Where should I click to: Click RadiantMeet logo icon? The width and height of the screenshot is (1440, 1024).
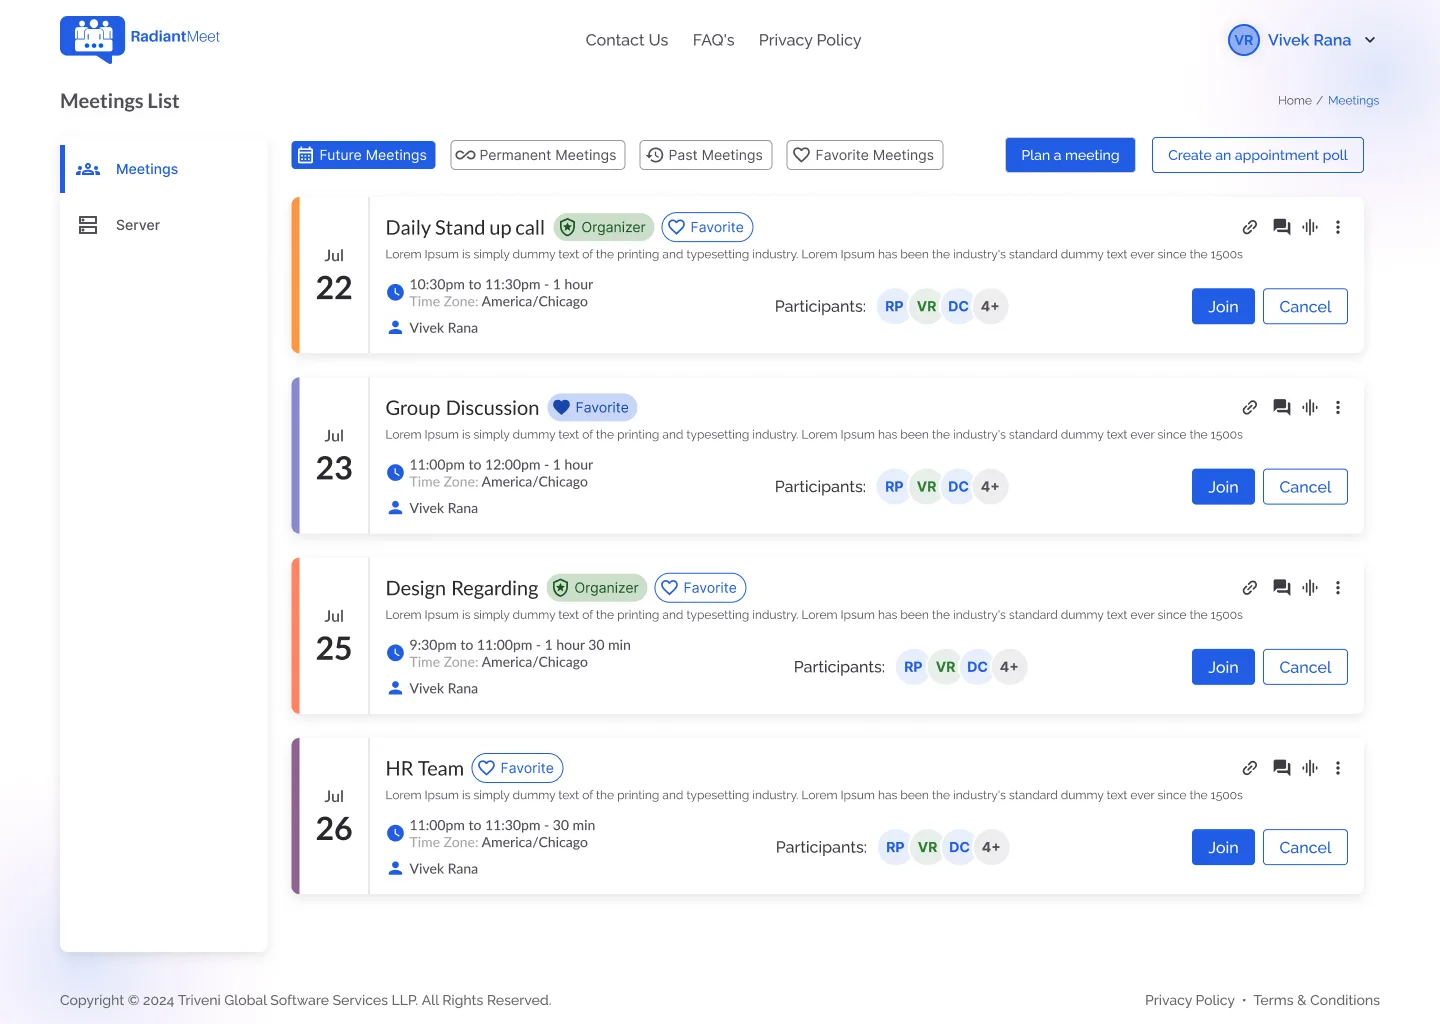92,40
